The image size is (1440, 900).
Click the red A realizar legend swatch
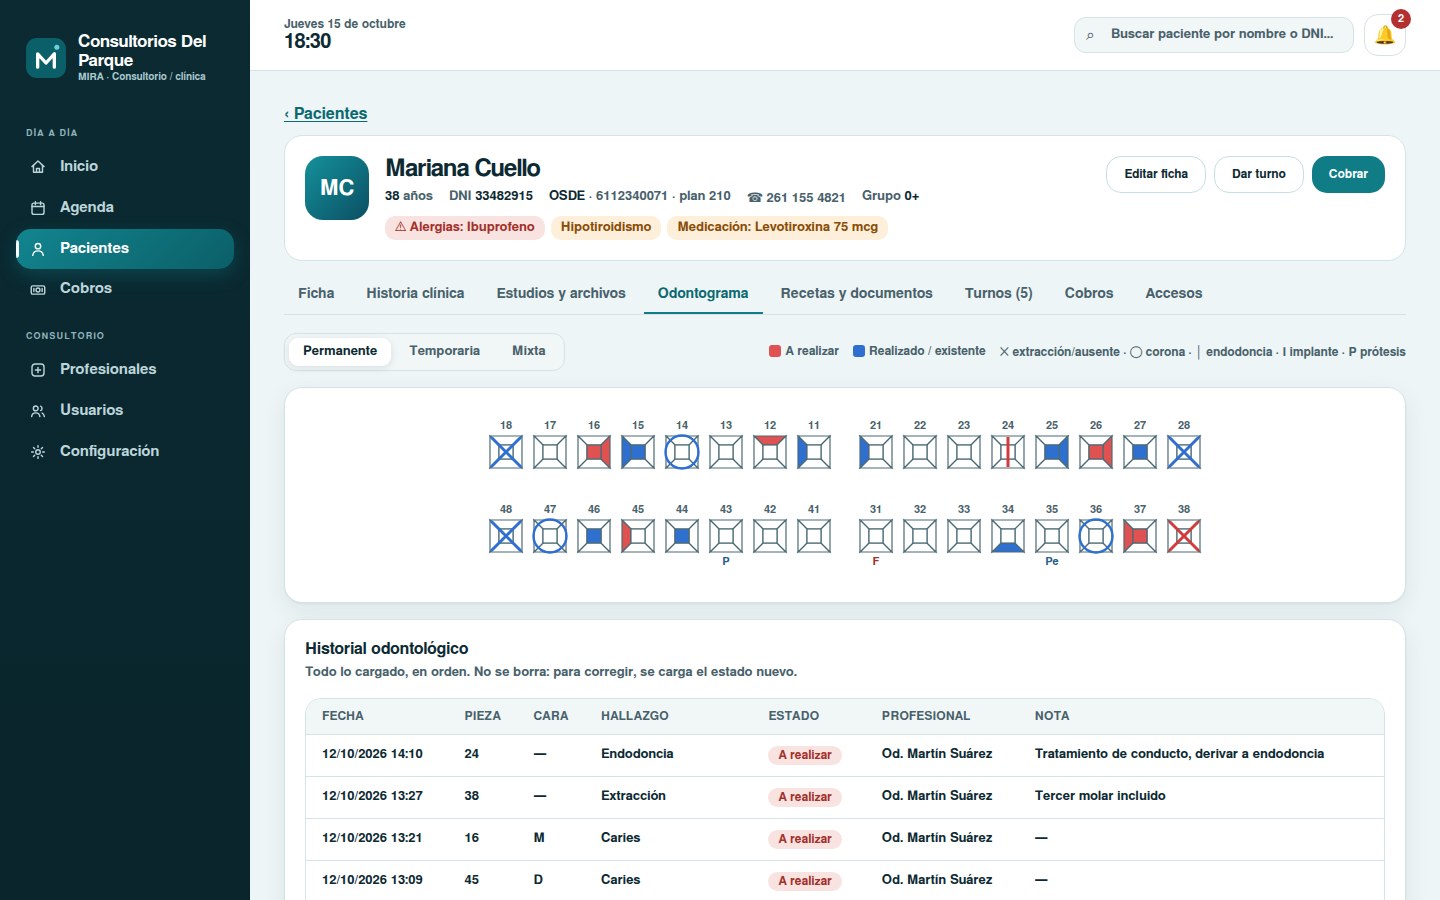[775, 351]
